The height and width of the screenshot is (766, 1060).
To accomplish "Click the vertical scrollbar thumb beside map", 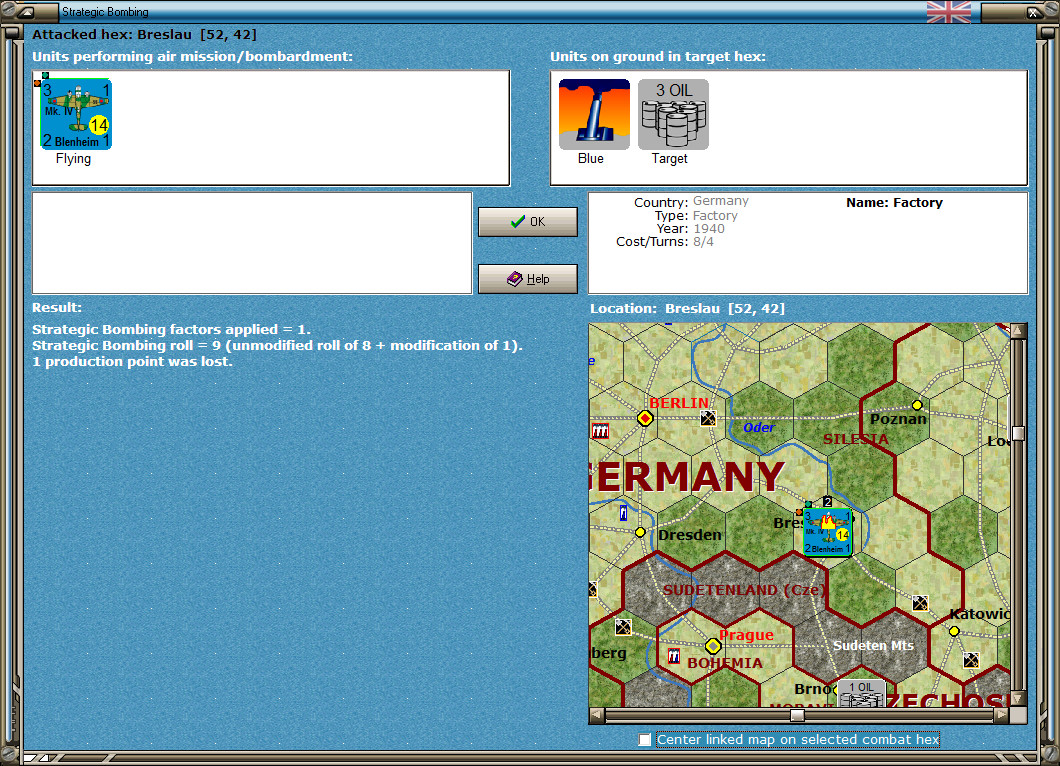I will [1018, 433].
